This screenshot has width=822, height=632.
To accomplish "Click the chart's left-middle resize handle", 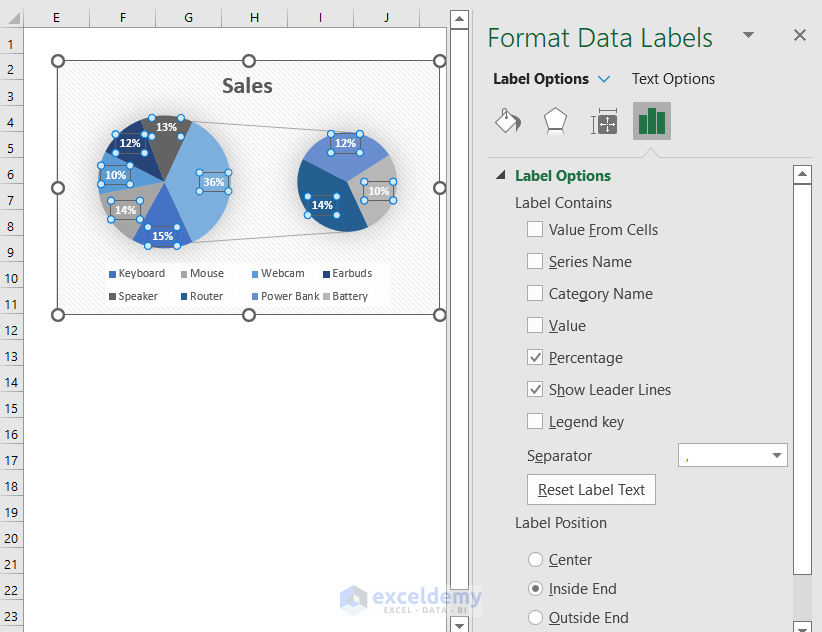I will click(58, 188).
